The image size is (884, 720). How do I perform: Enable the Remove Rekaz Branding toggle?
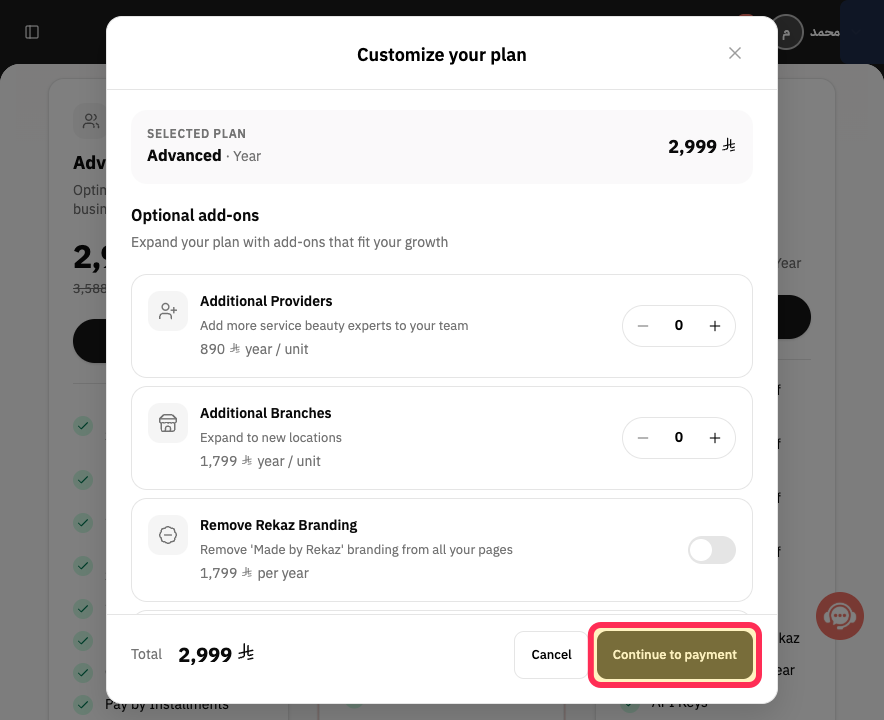pyautogui.click(x=711, y=550)
